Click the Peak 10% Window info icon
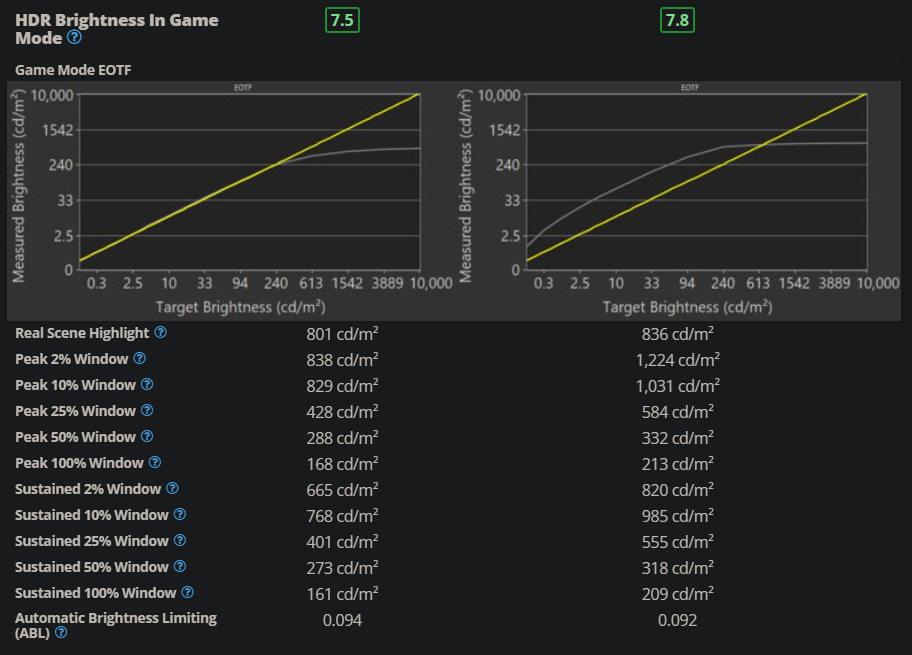 tap(147, 385)
